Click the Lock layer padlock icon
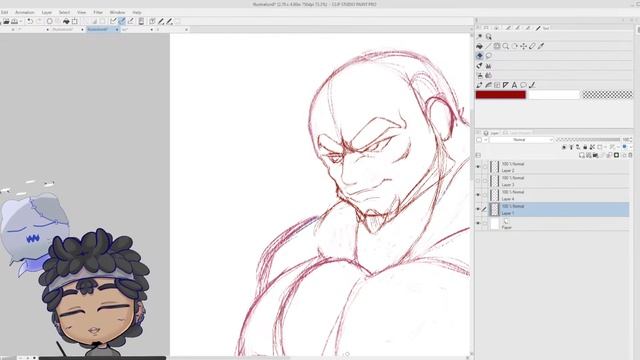The image size is (640, 360). tap(585, 147)
